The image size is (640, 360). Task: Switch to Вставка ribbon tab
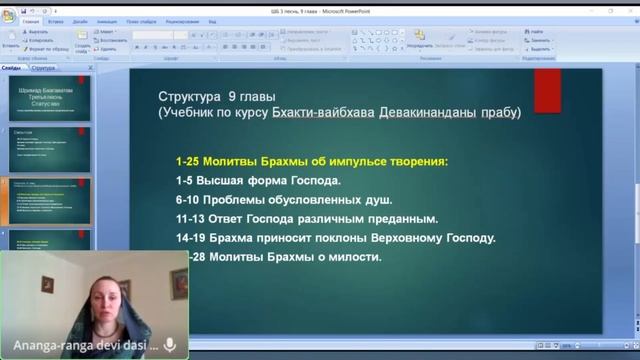pyautogui.click(x=56, y=22)
